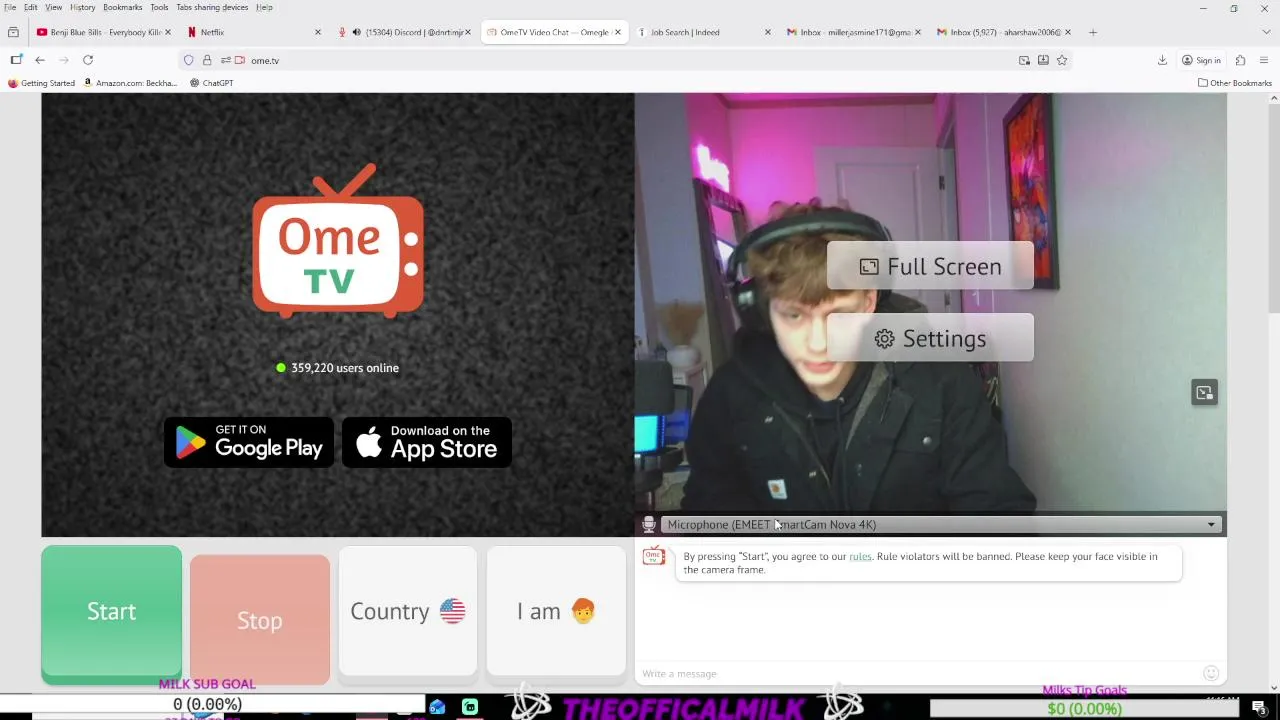Open the taskbar notification center icon

[x=1260, y=708]
